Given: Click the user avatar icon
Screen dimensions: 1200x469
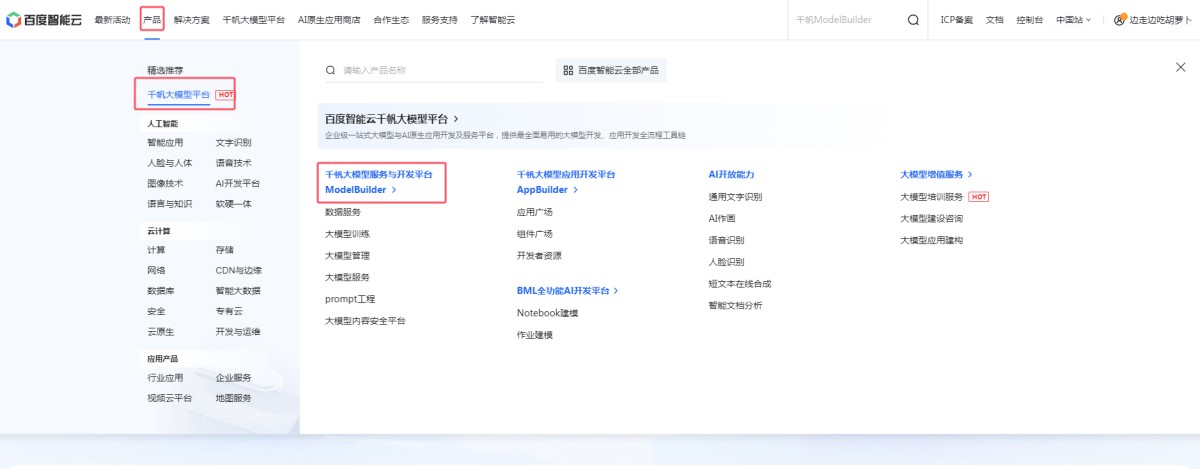Looking at the screenshot, I should click(x=1119, y=20).
